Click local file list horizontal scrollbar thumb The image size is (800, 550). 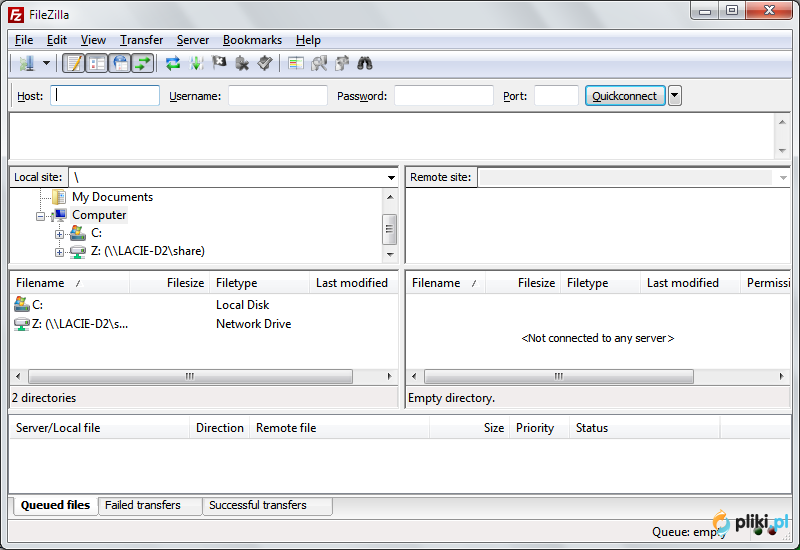190,377
